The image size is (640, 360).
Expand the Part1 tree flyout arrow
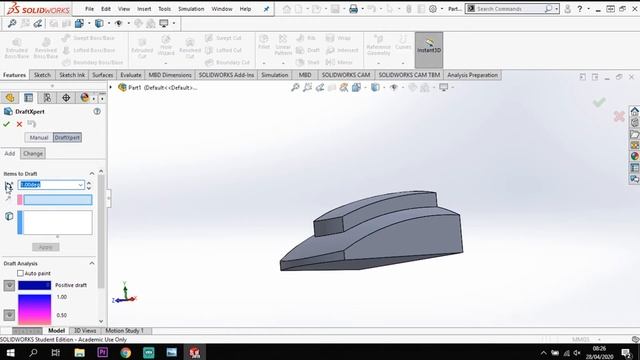click(111, 87)
